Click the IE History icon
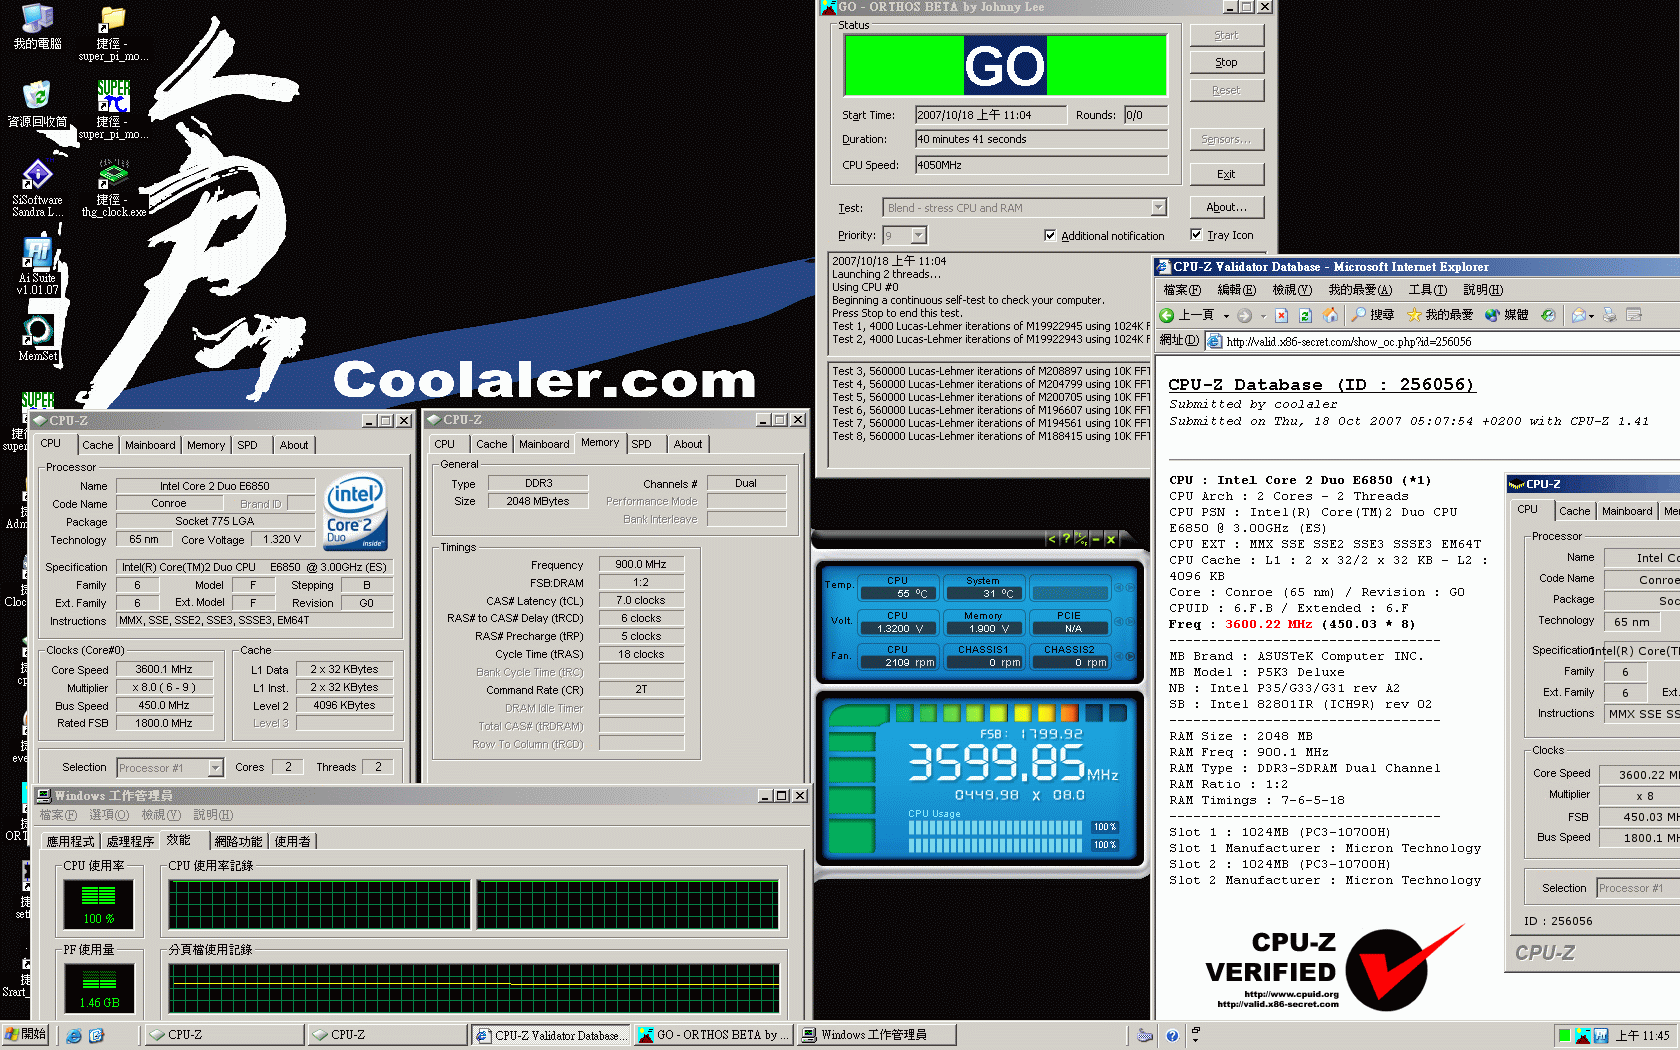1680x1050 pixels. (x=1548, y=315)
